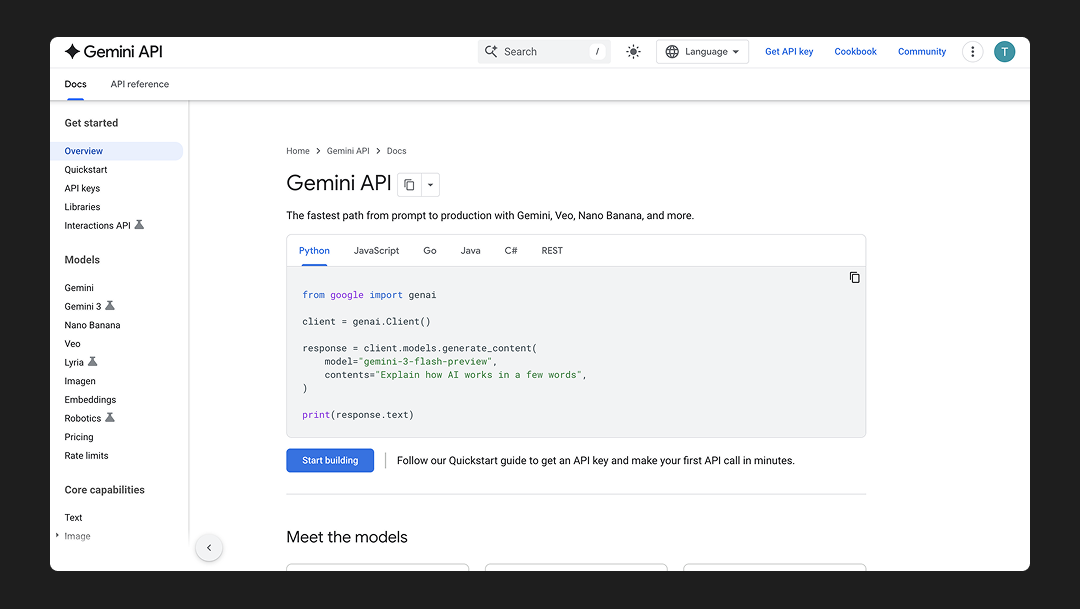Open Interactions API in the sidebar
The image size is (1080, 609).
pos(97,225)
